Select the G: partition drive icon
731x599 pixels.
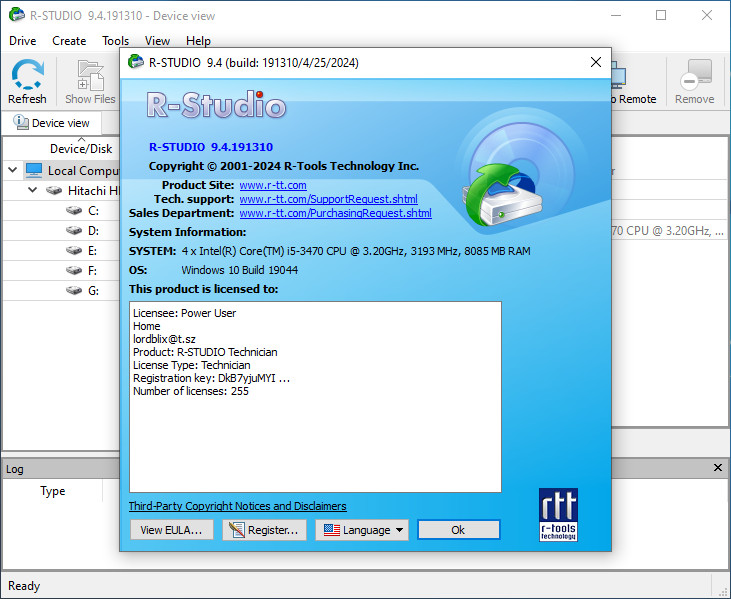[x=74, y=290]
